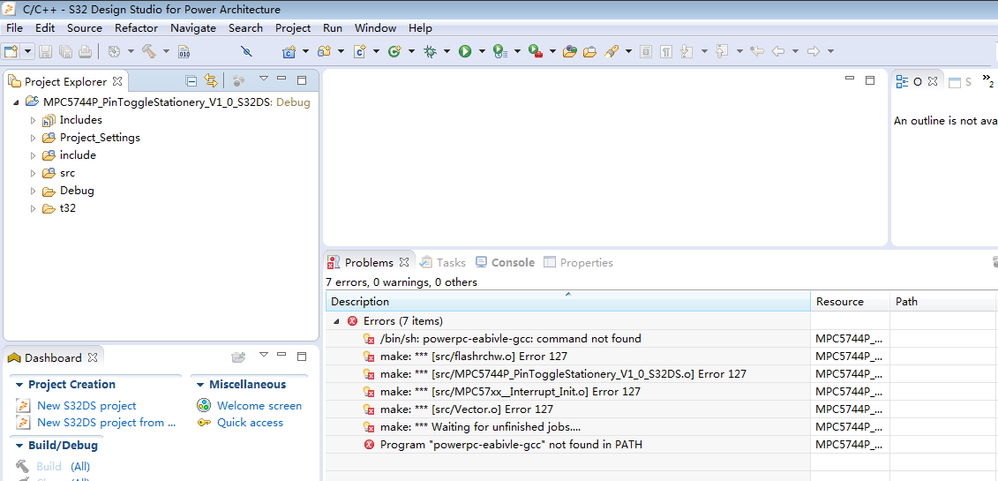Expand the Project_Settings folder
This screenshot has height=481, width=998.
(33, 138)
